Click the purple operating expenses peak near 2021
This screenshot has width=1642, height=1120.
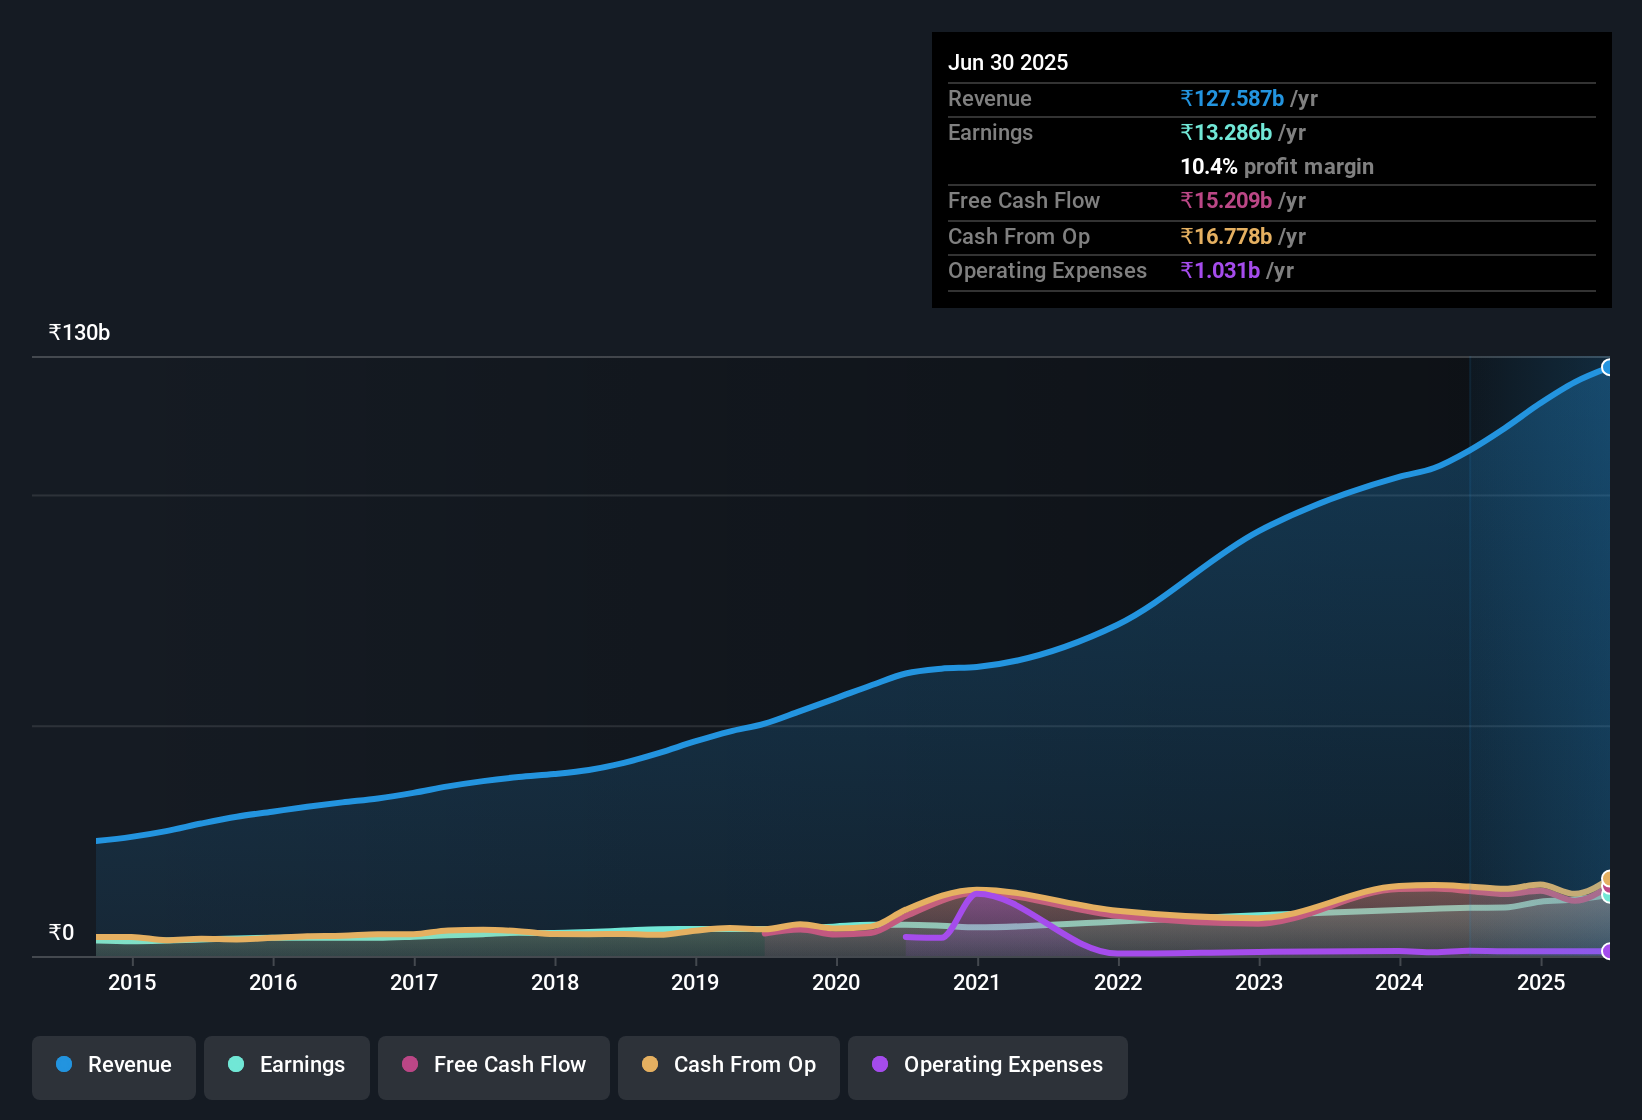point(980,894)
